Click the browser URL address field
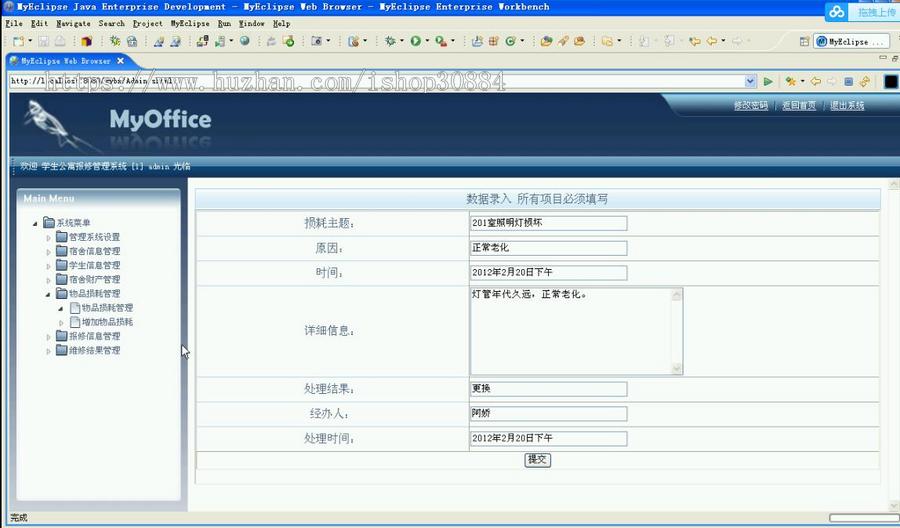Screen dimensions: 900x528 (x=376, y=81)
